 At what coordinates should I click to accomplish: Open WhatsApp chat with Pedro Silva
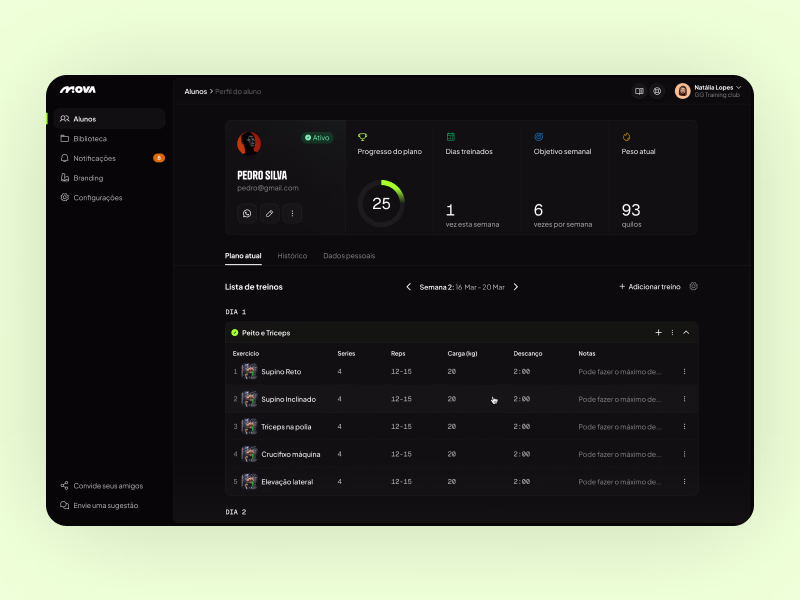247,213
